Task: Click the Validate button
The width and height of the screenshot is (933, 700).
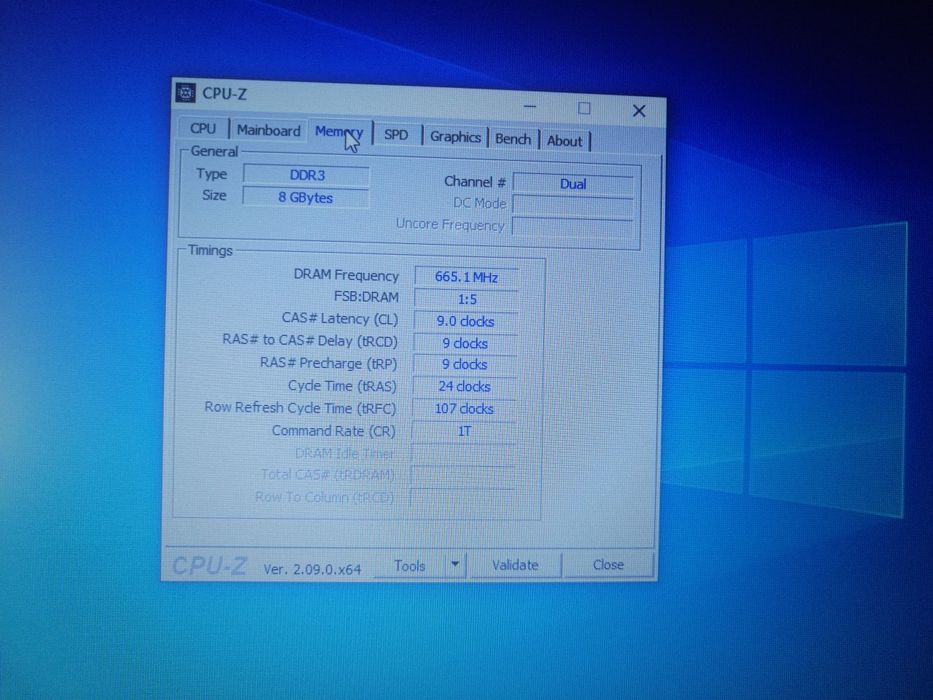Action: (x=515, y=565)
